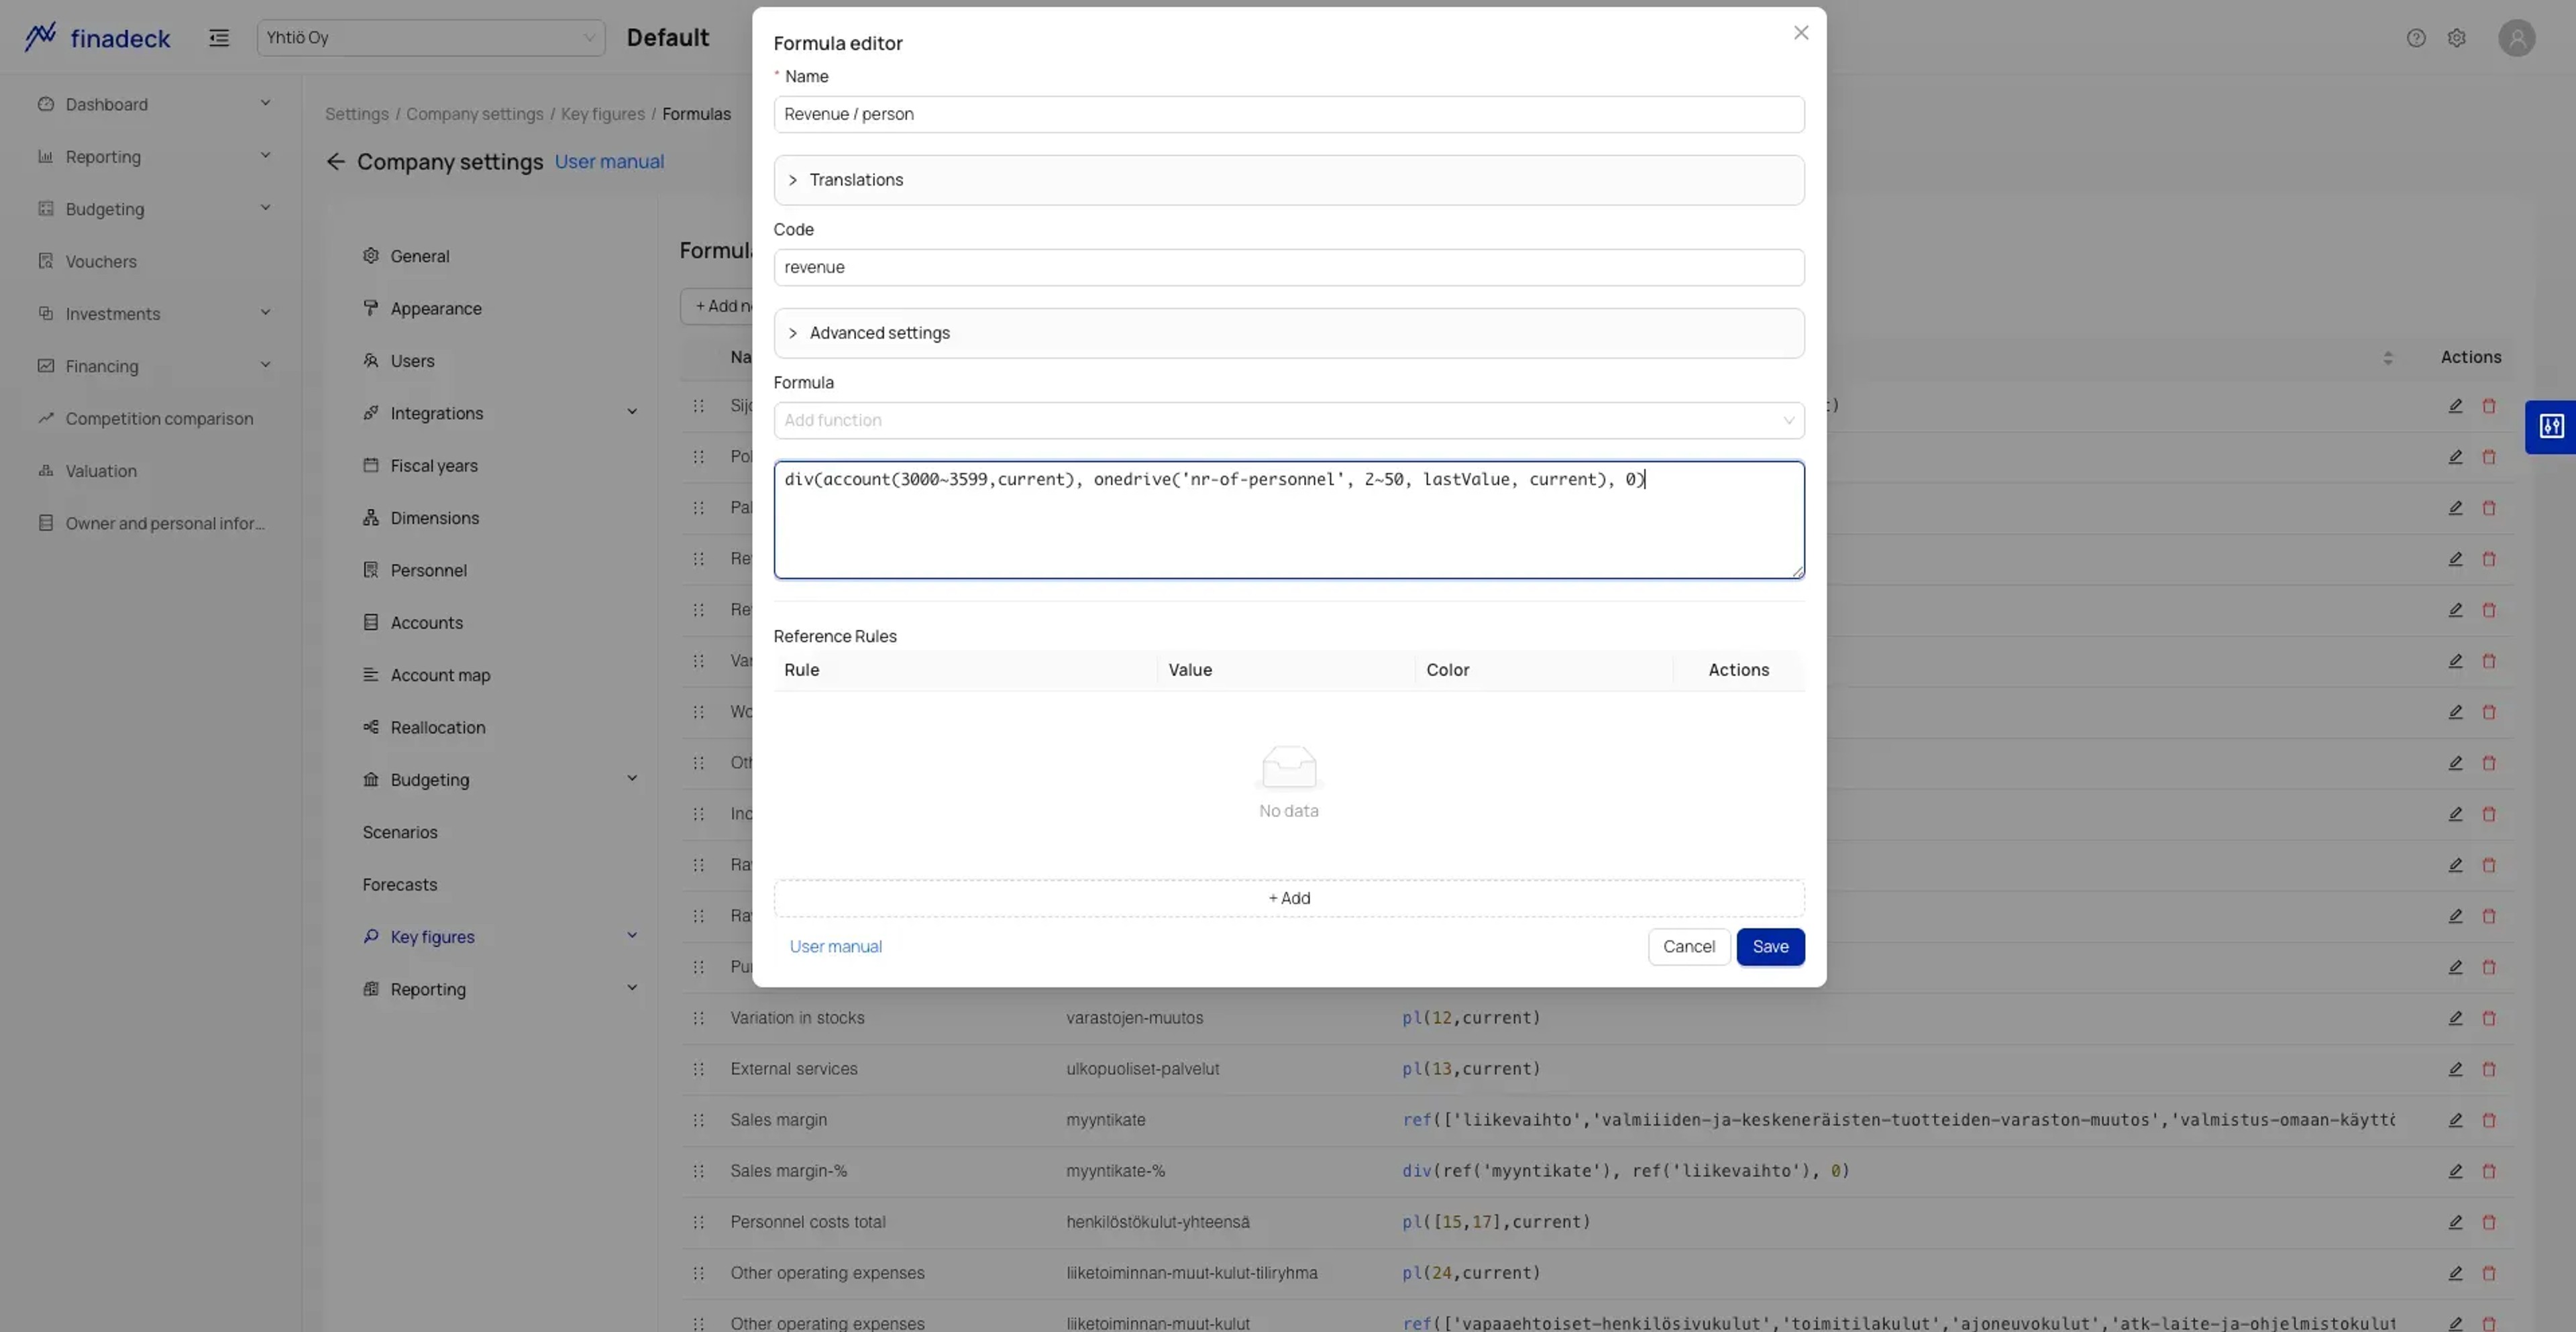Edit the Variation in stocks formula

(x=2455, y=1018)
